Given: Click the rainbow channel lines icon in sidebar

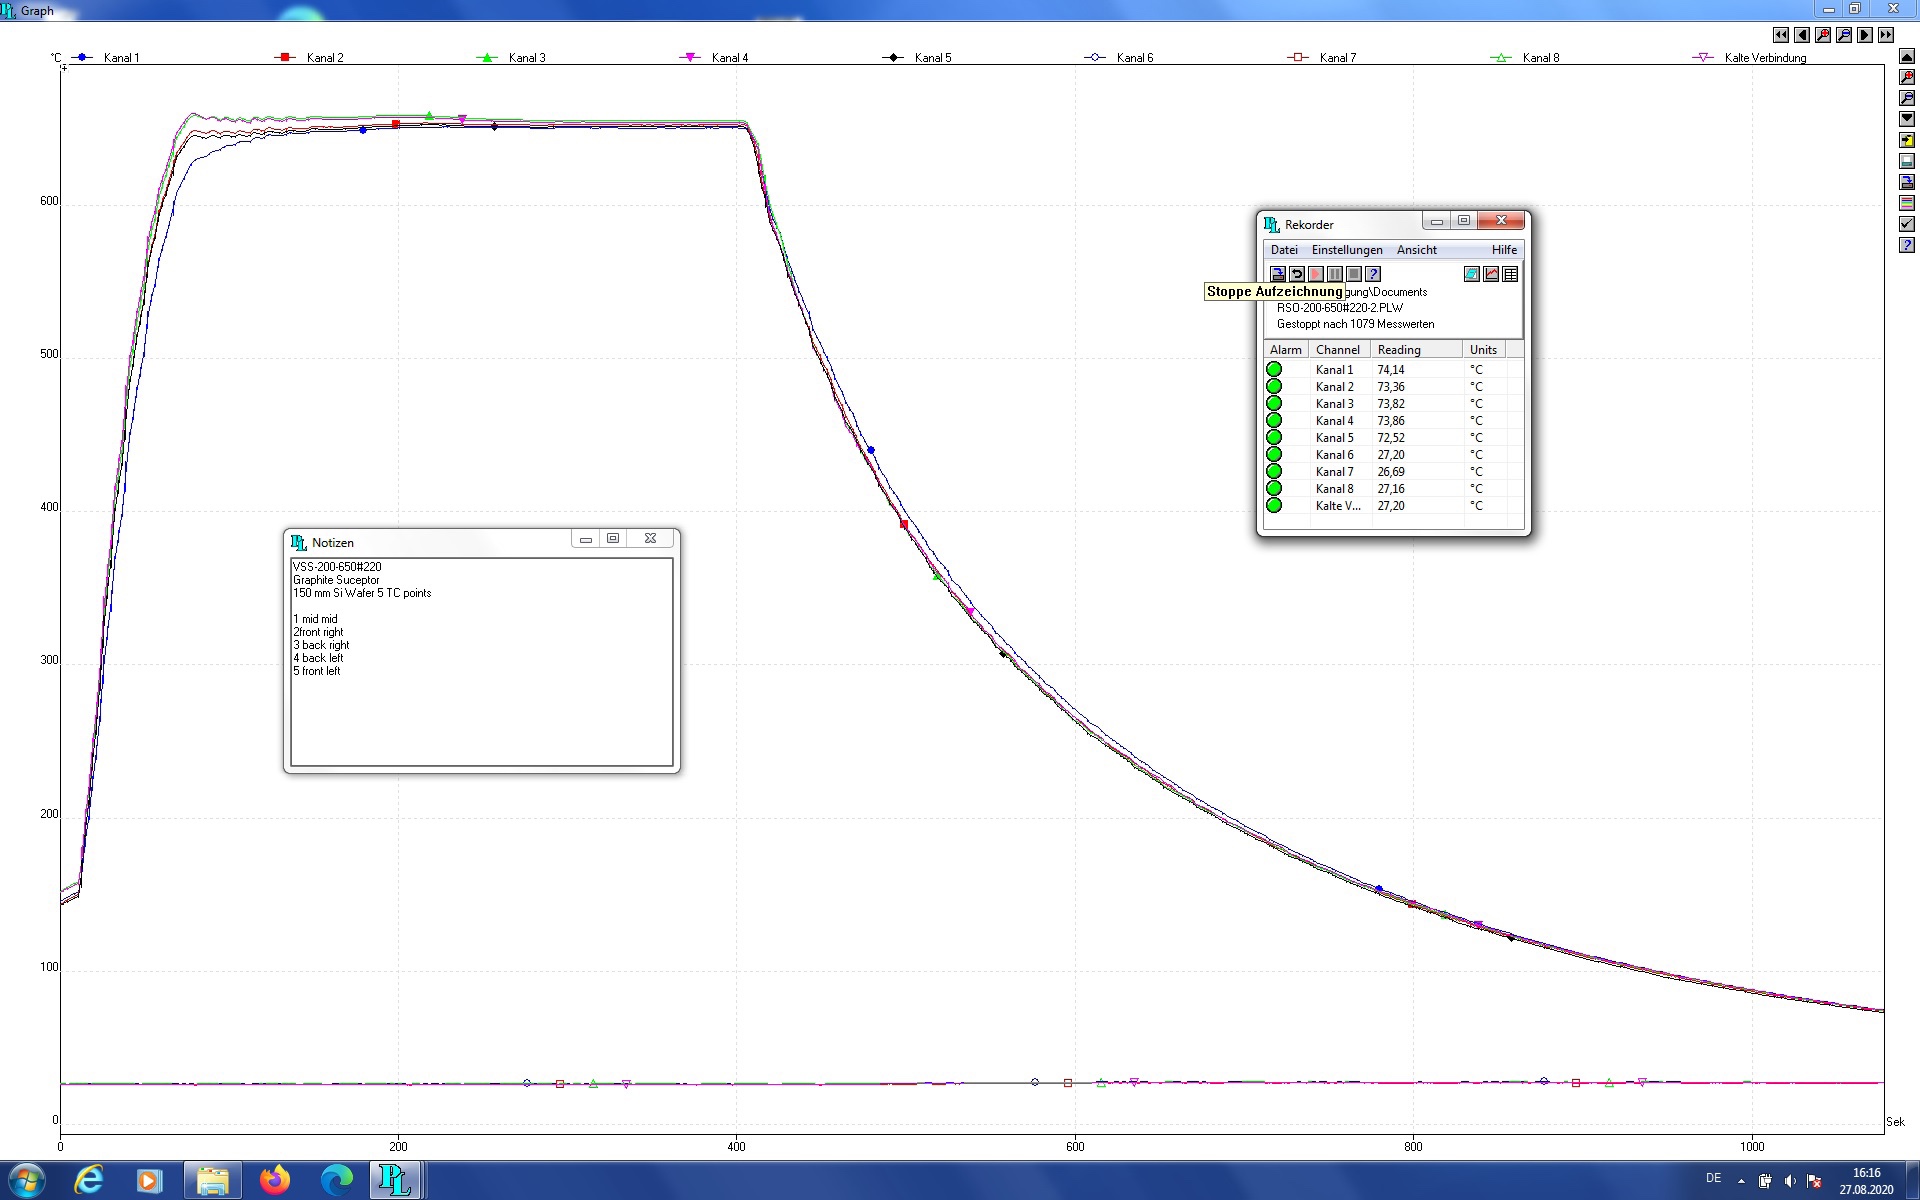Looking at the screenshot, I should (1907, 203).
